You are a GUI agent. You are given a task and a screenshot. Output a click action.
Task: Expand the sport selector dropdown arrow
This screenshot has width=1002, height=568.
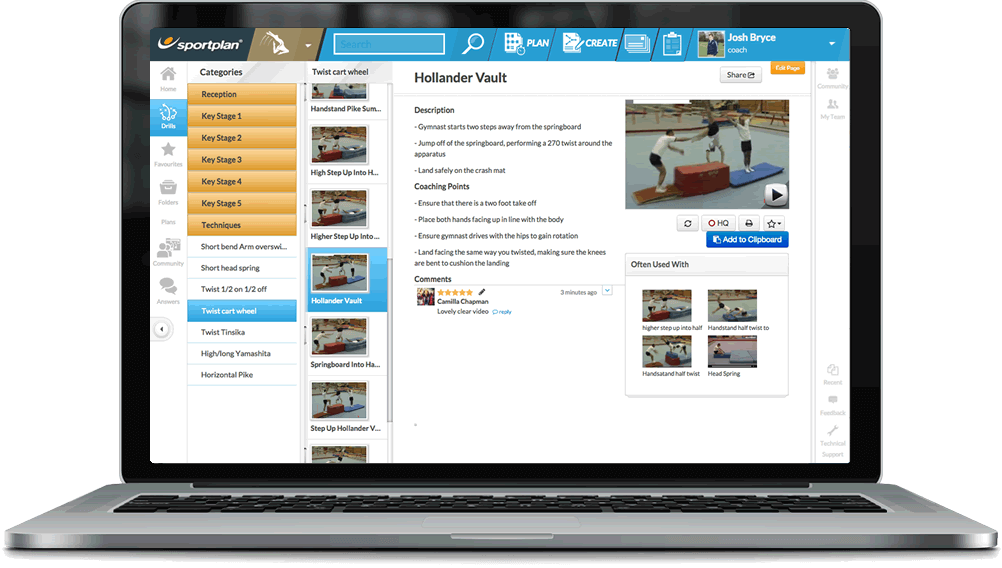point(308,45)
